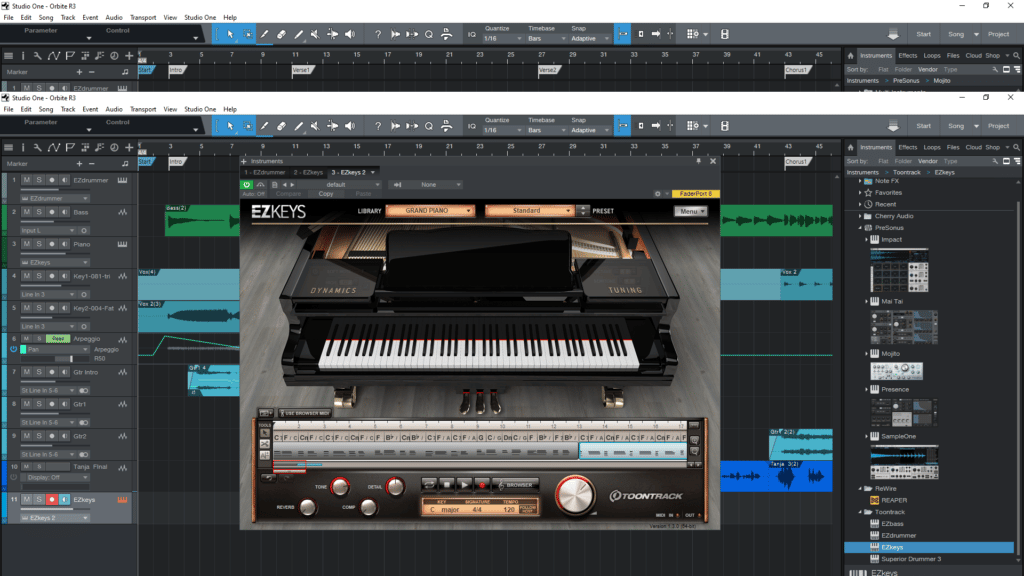The image size is (1024, 576).
Task: Click the Start button in the front window
Action: (x=923, y=126)
